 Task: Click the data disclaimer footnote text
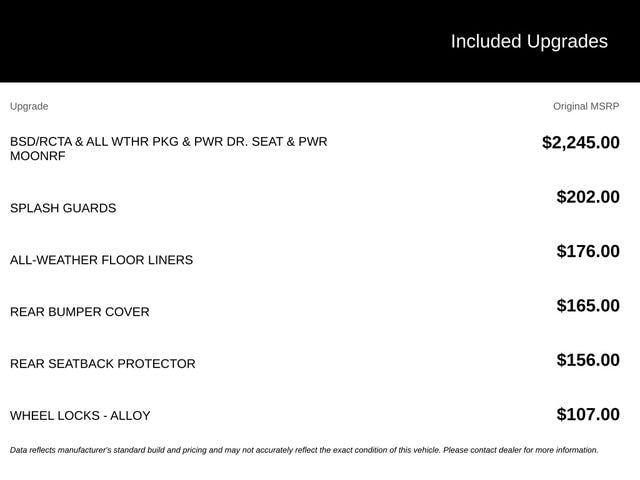click(x=304, y=450)
